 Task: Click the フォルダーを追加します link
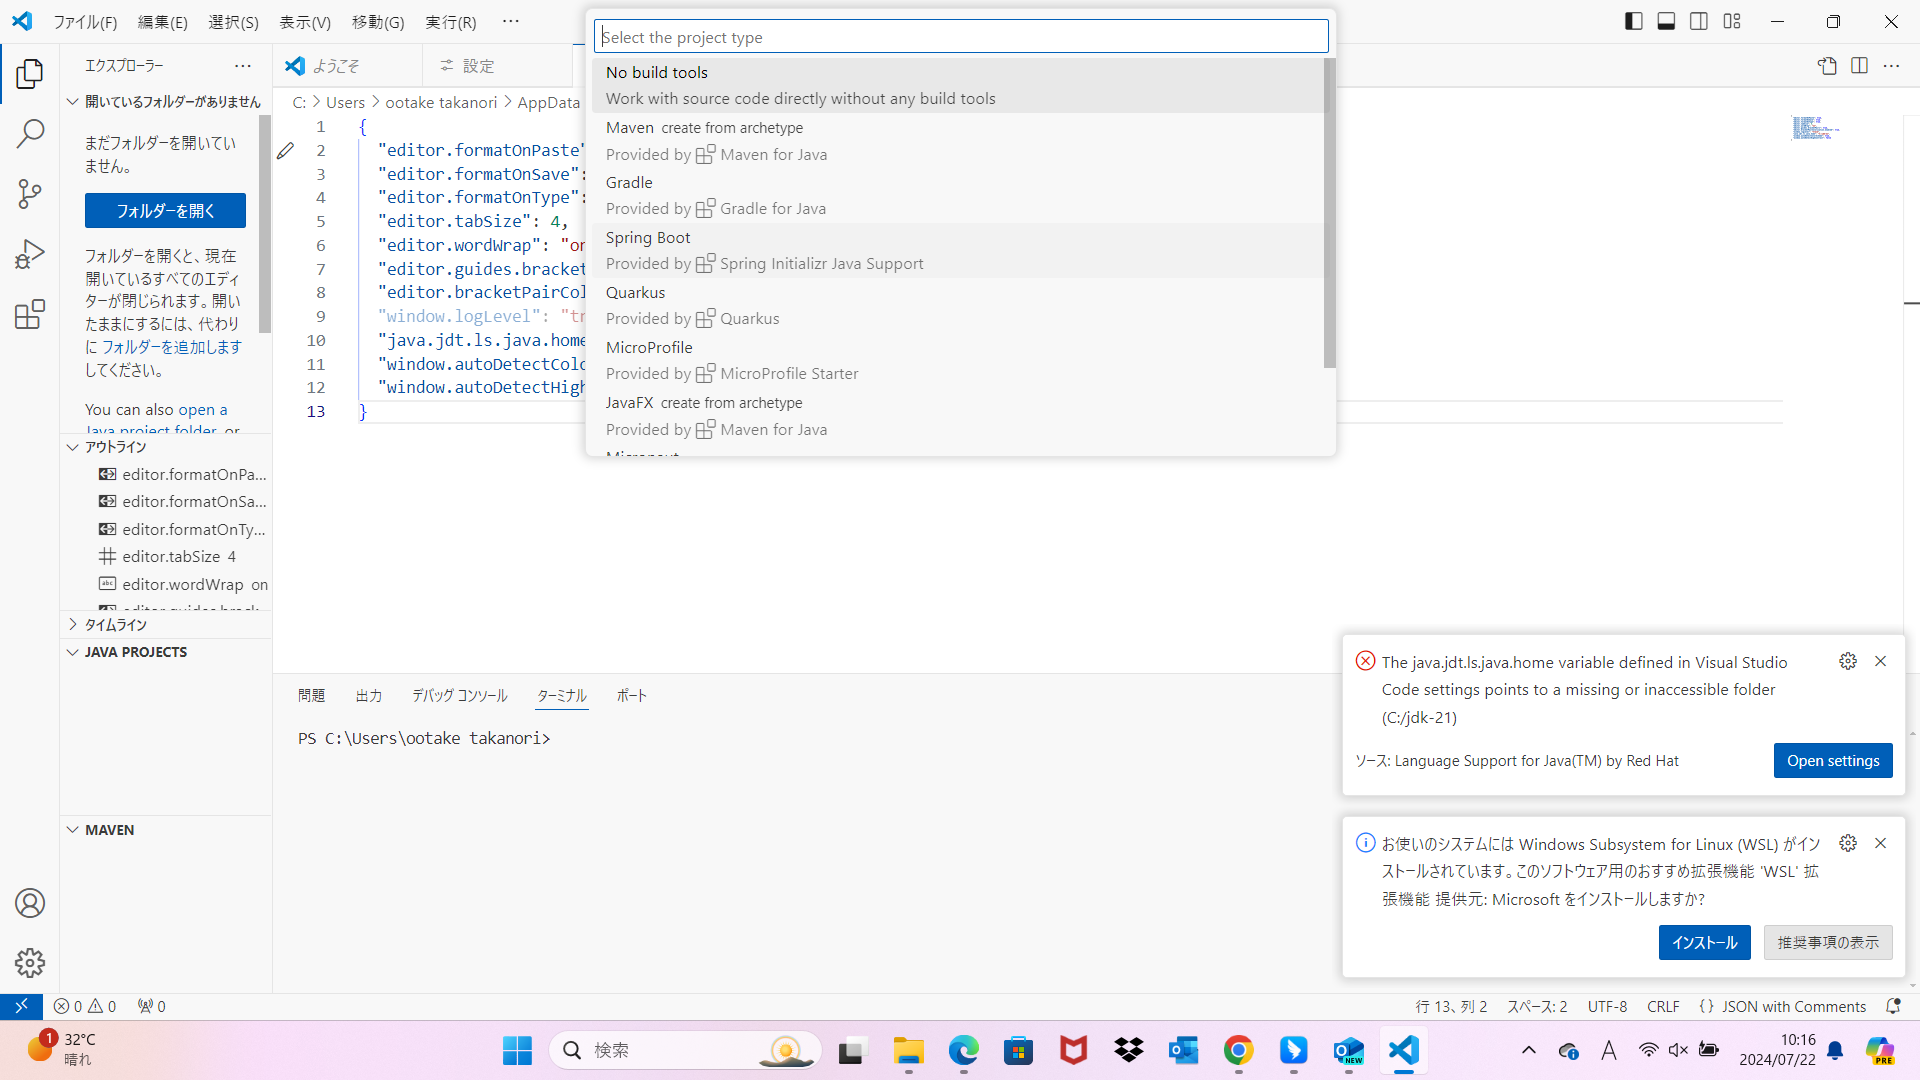(172, 347)
